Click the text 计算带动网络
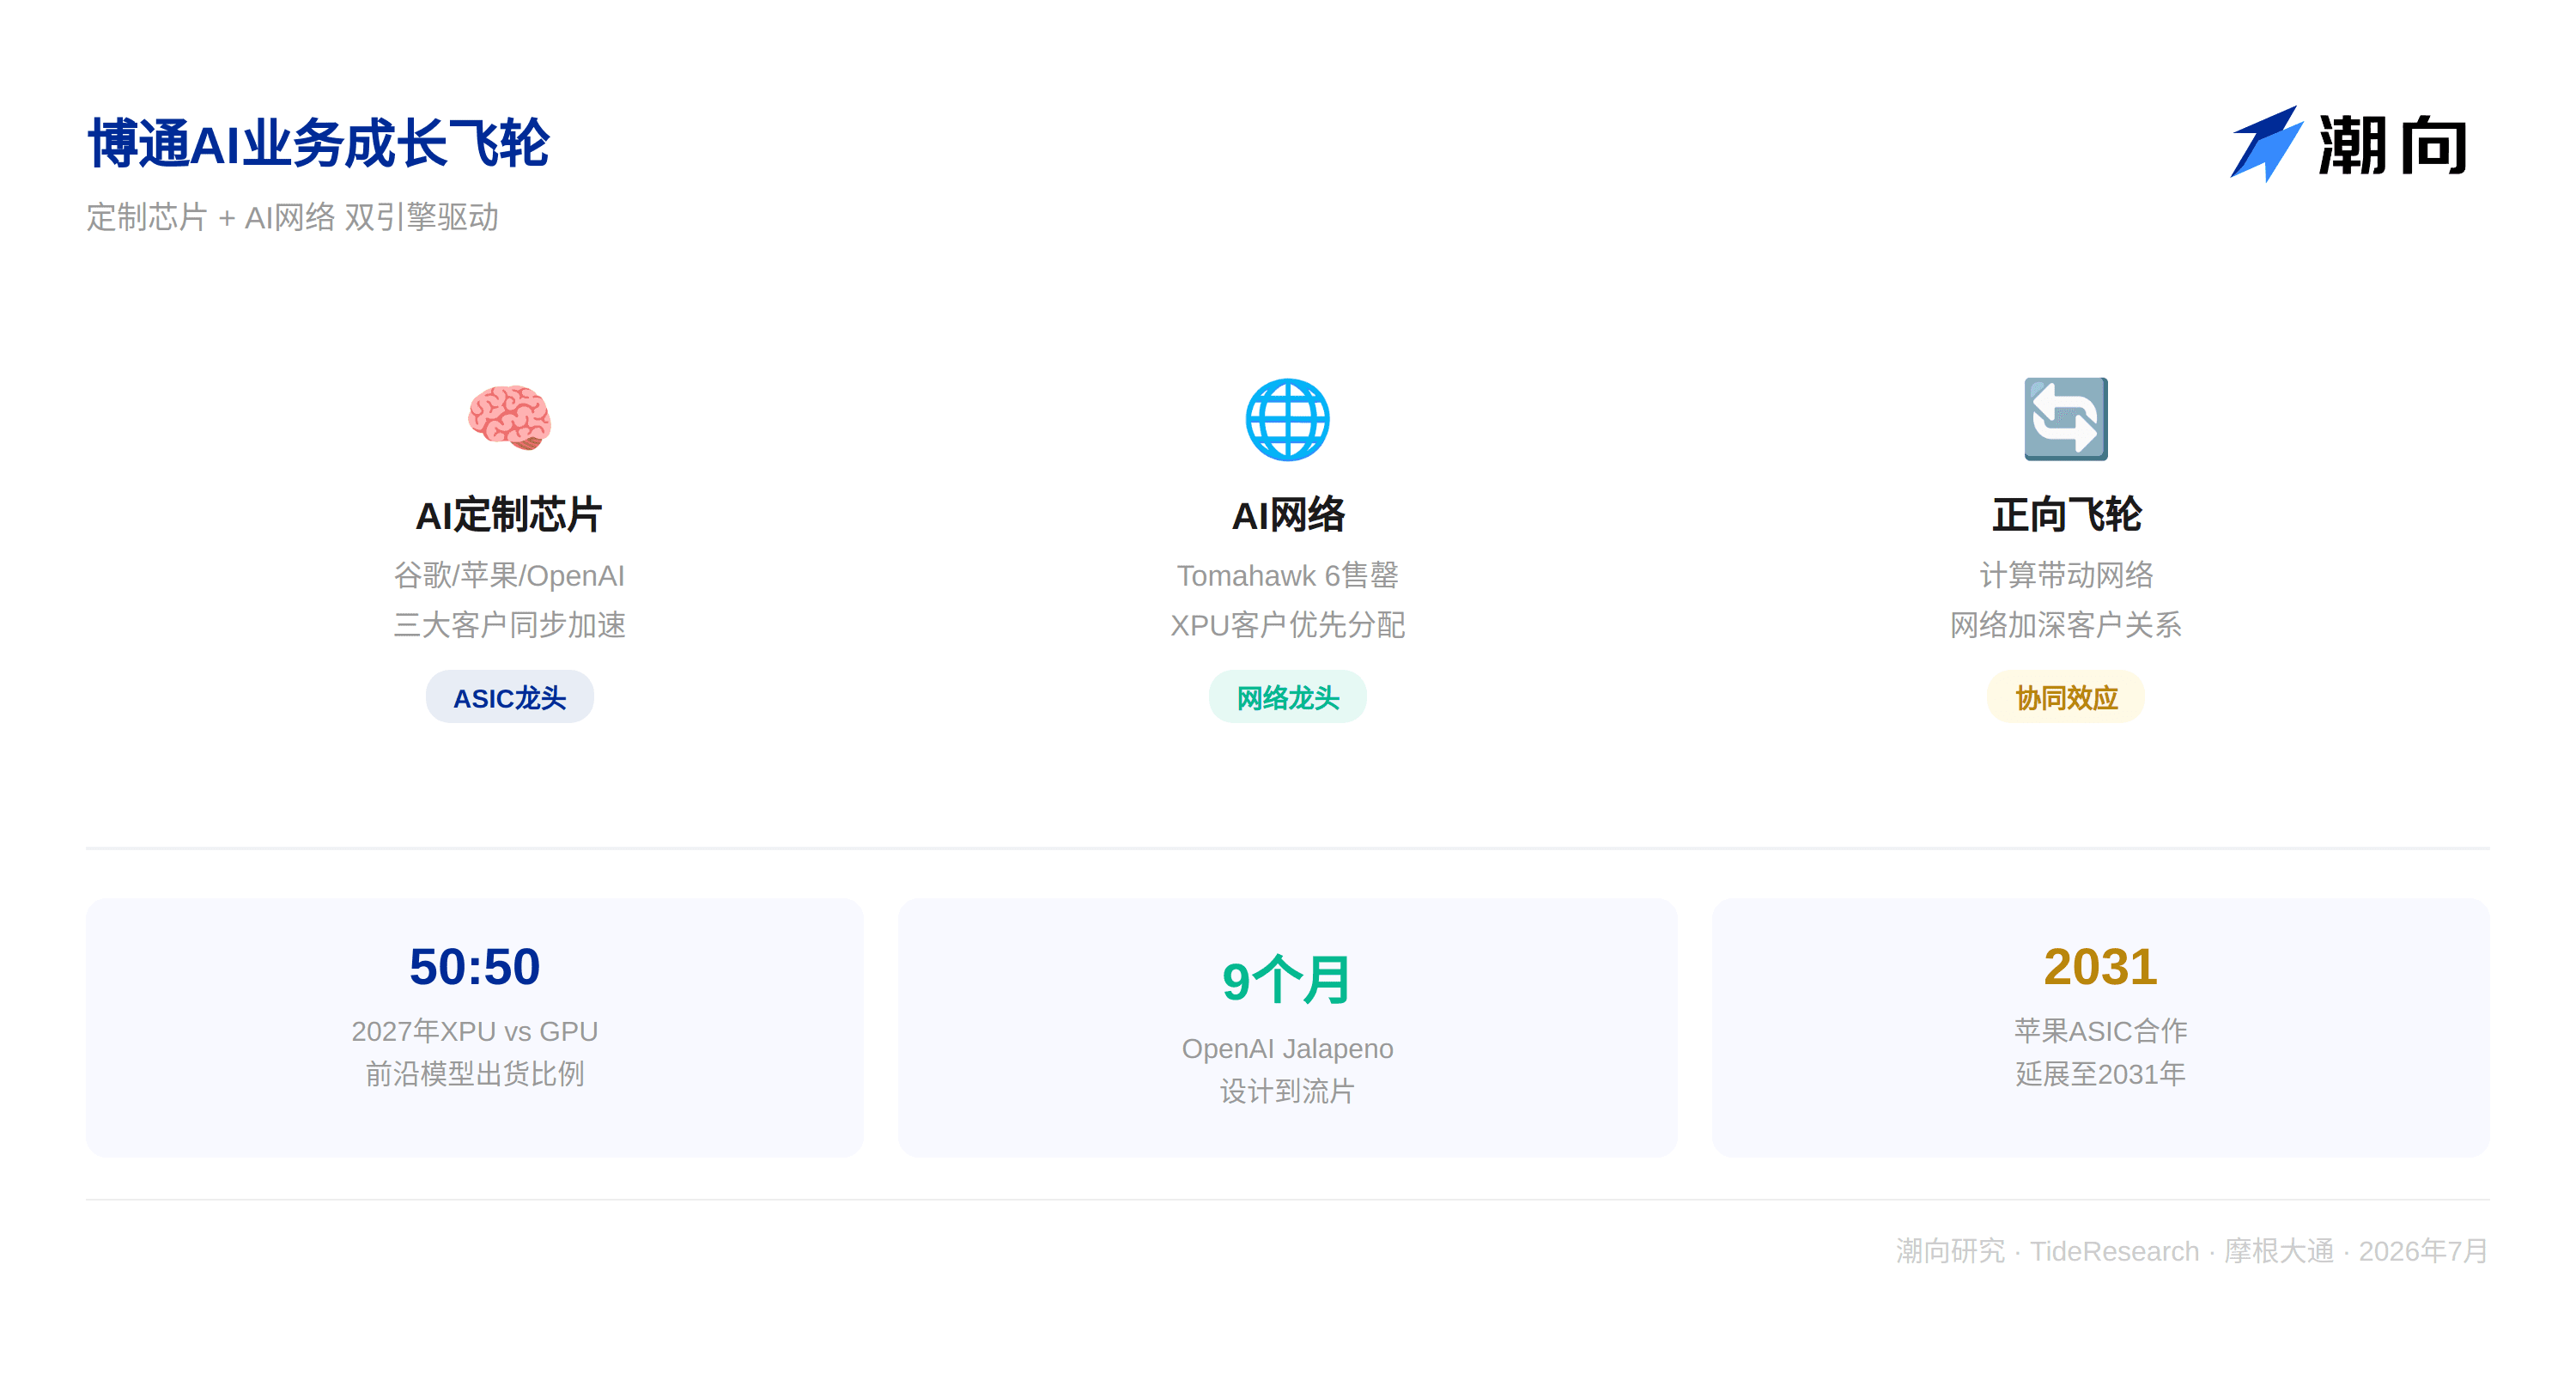The width and height of the screenshot is (2576, 1374). coord(2066,576)
